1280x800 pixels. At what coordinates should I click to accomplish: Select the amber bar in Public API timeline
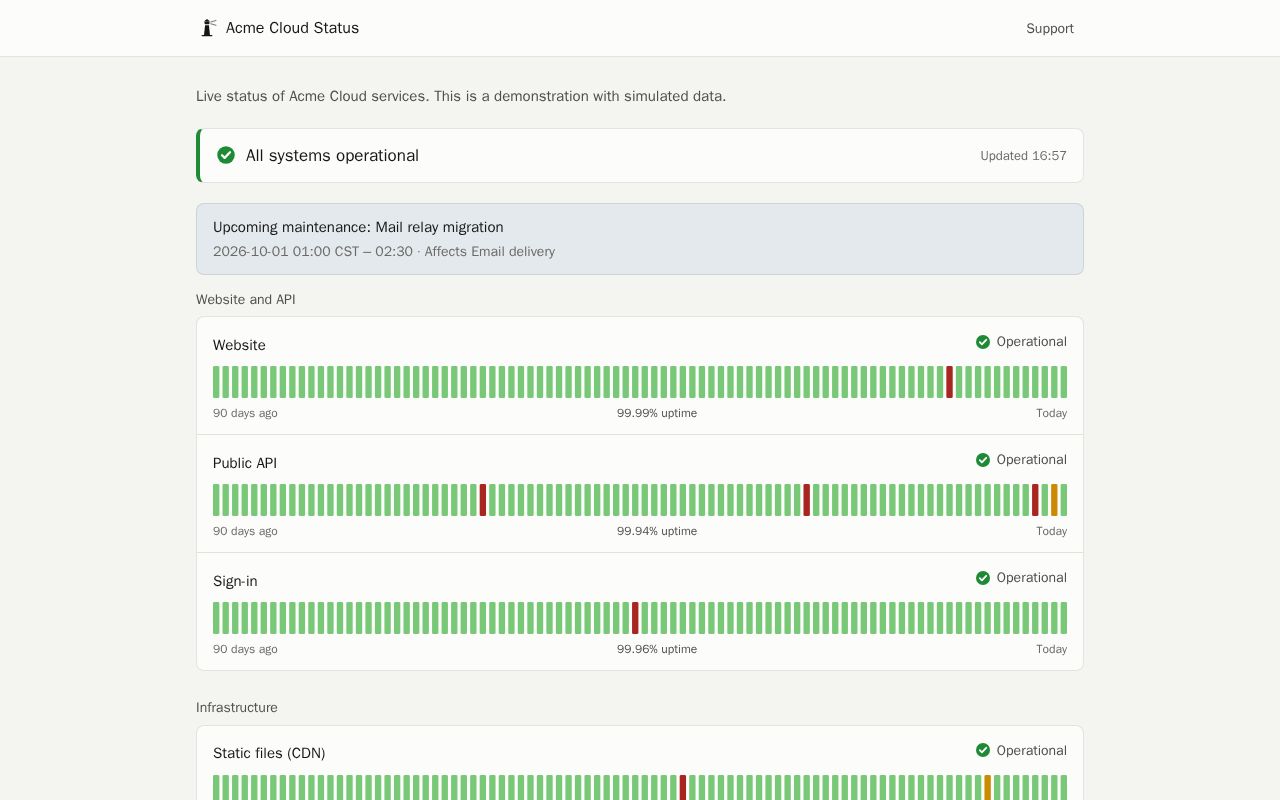1054,500
